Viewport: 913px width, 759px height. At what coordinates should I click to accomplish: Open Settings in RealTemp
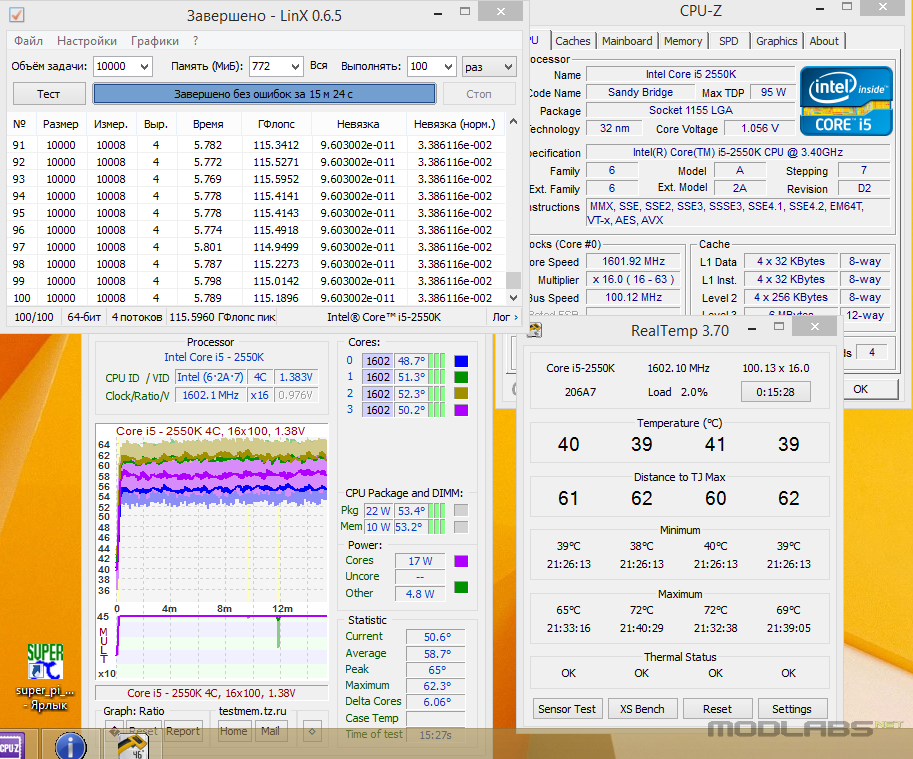tap(792, 709)
